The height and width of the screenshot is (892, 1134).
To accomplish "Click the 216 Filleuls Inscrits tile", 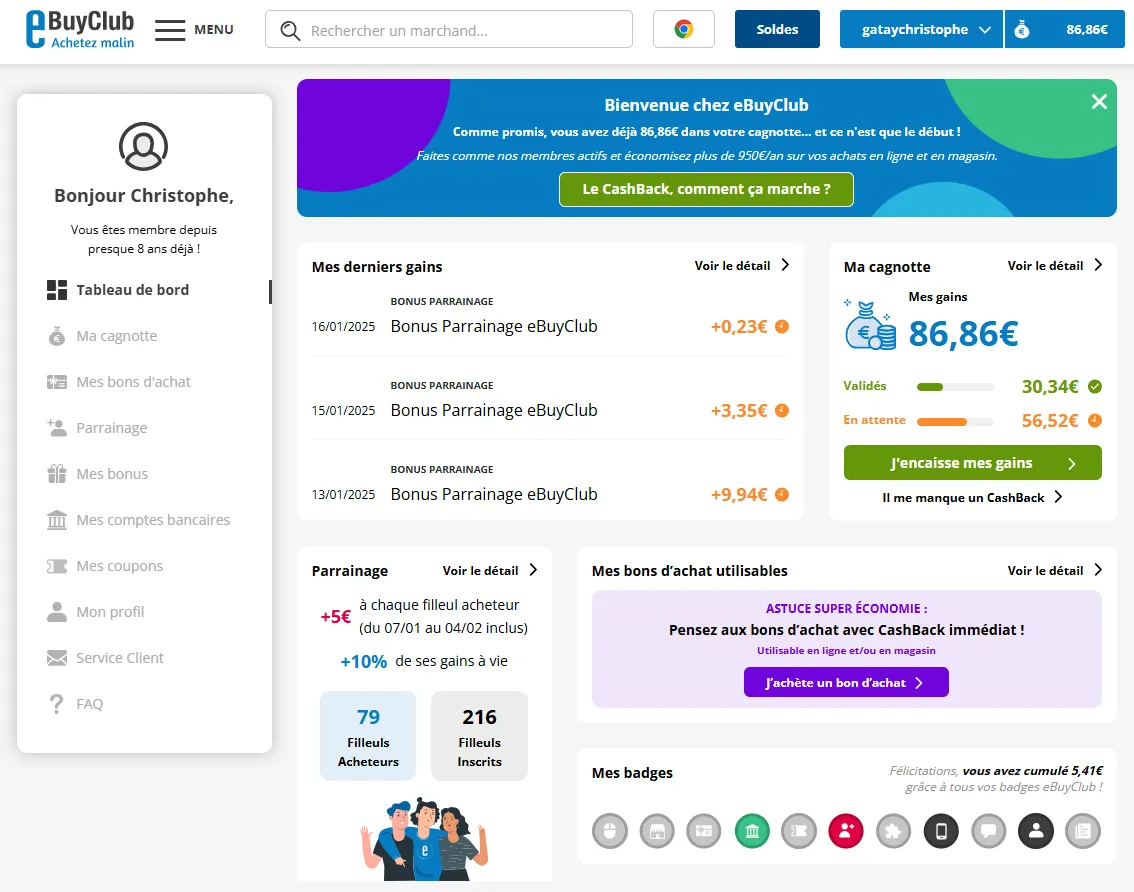I will click(479, 736).
